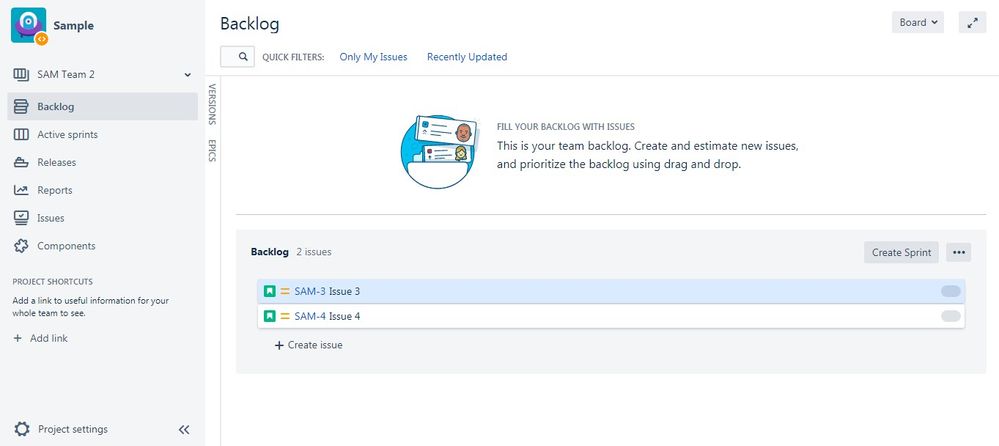Click the SAM Team 2 board icon
The width and height of the screenshot is (999, 446).
tap(21, 75)
